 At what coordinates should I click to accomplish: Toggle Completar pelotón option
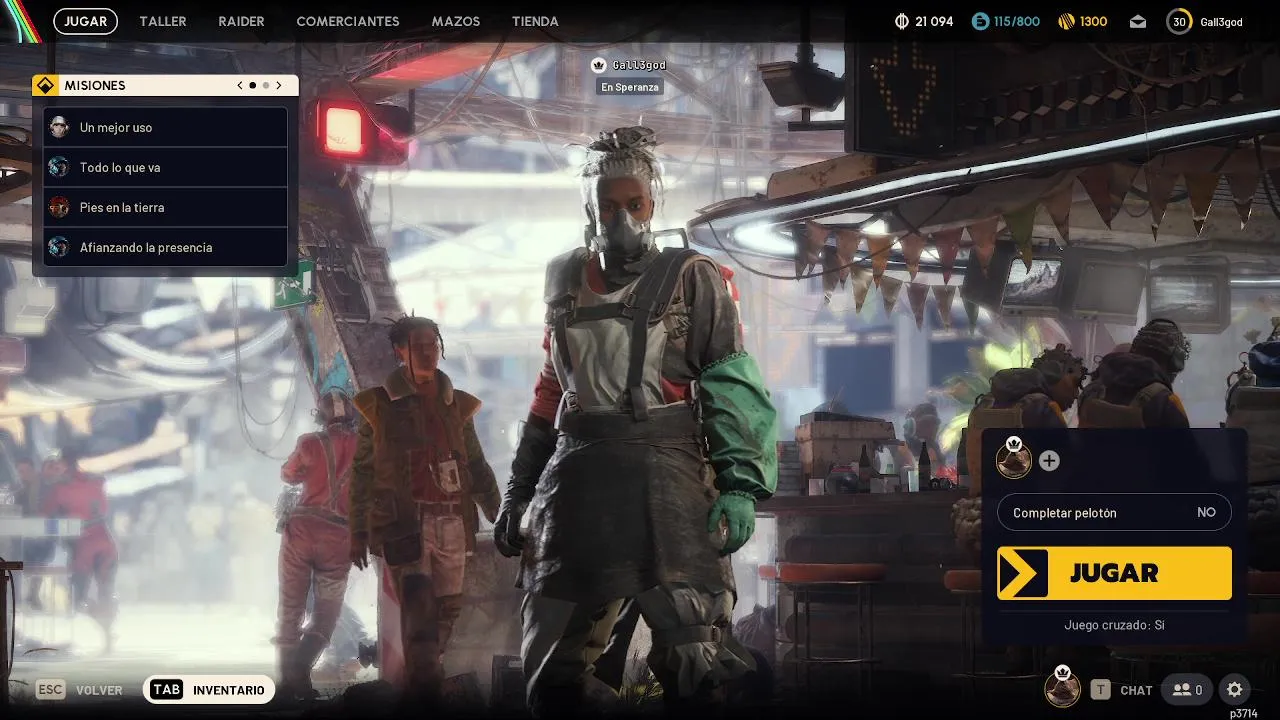point(1114,512)
